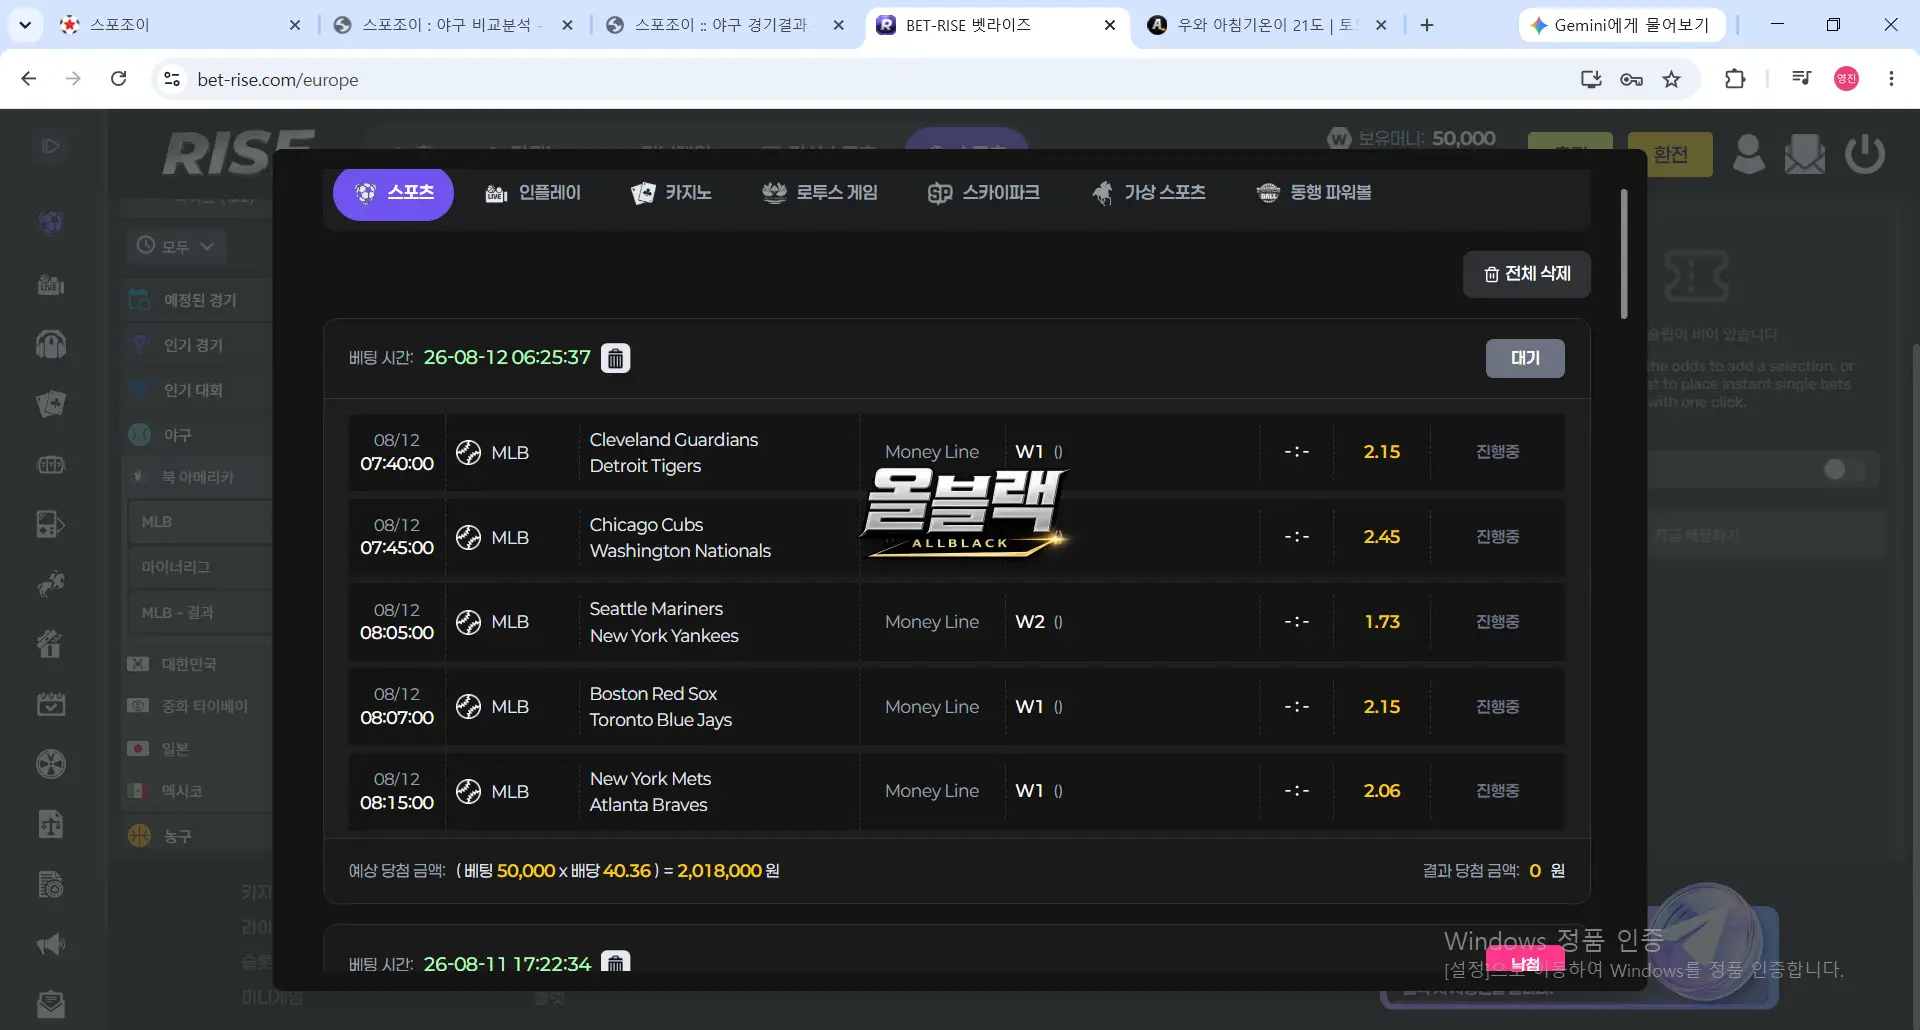
Task: Click the 환전 button in the header
Action: [x=1670, y=154]
